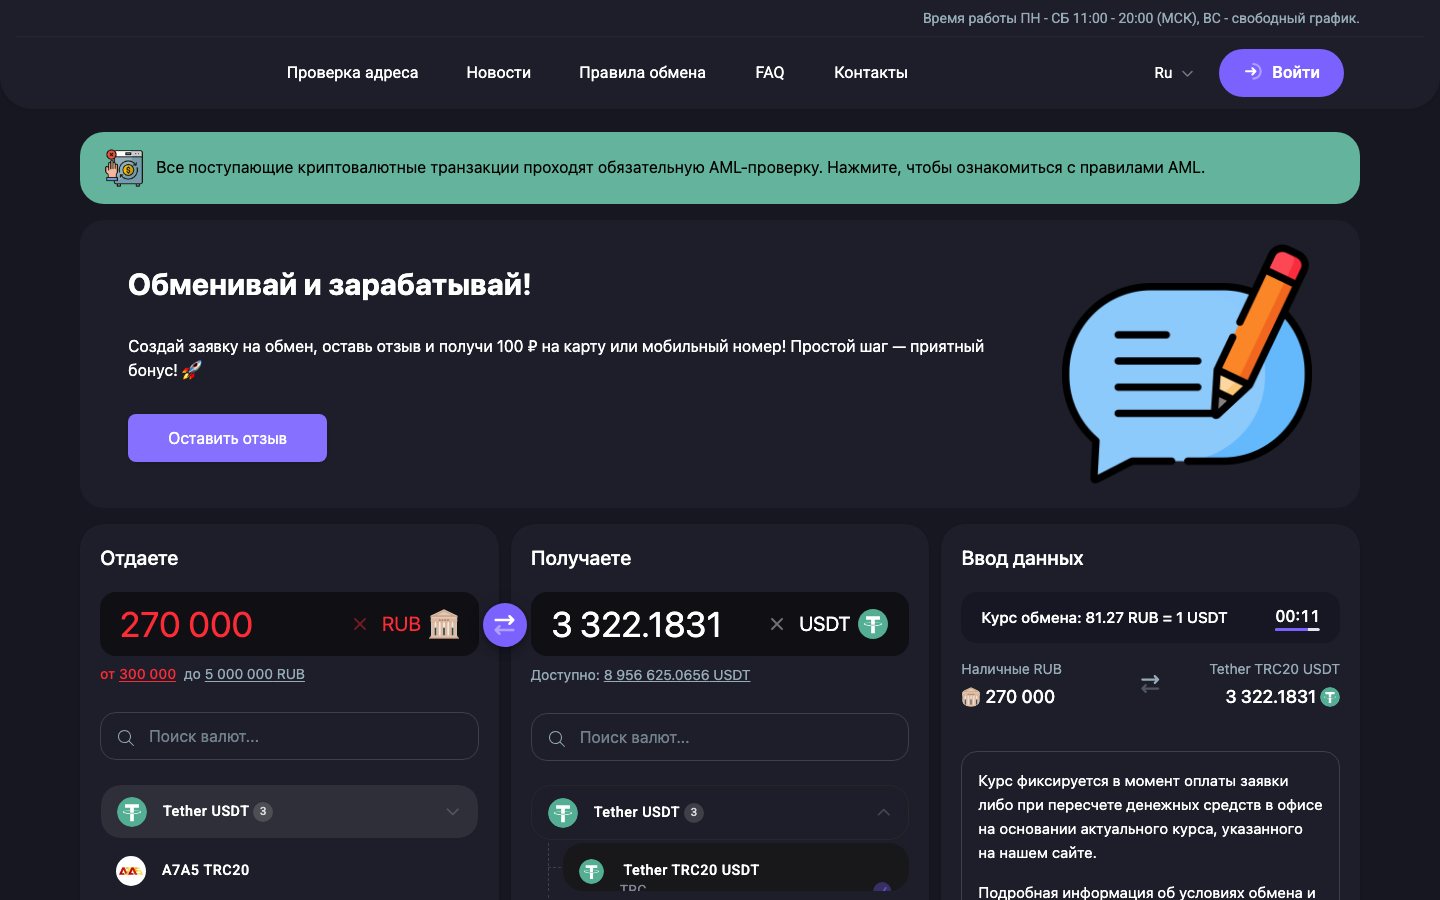Swap currencies with the purple arrows button
This screenshot has width=1440, height=900.
tap(505, 625)
